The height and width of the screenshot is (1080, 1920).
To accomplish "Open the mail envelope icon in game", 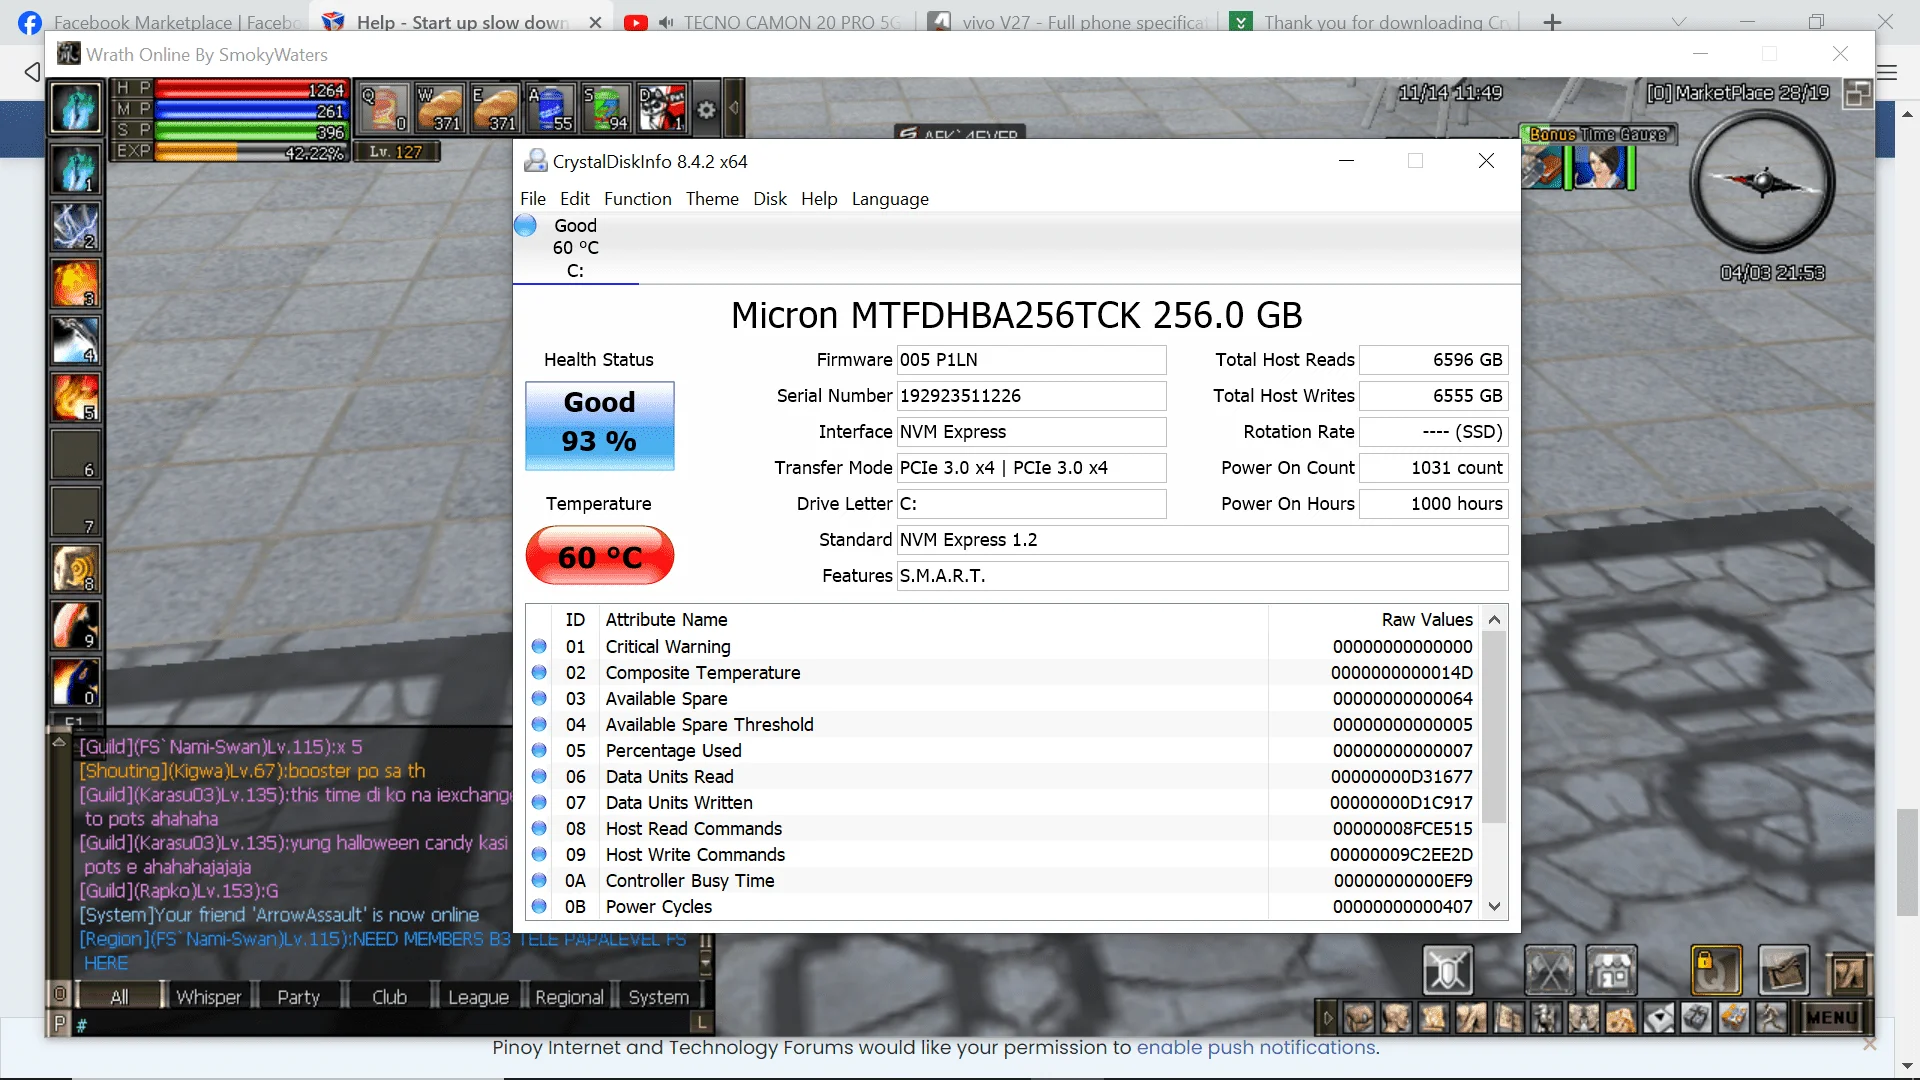I will point(1784,969).
